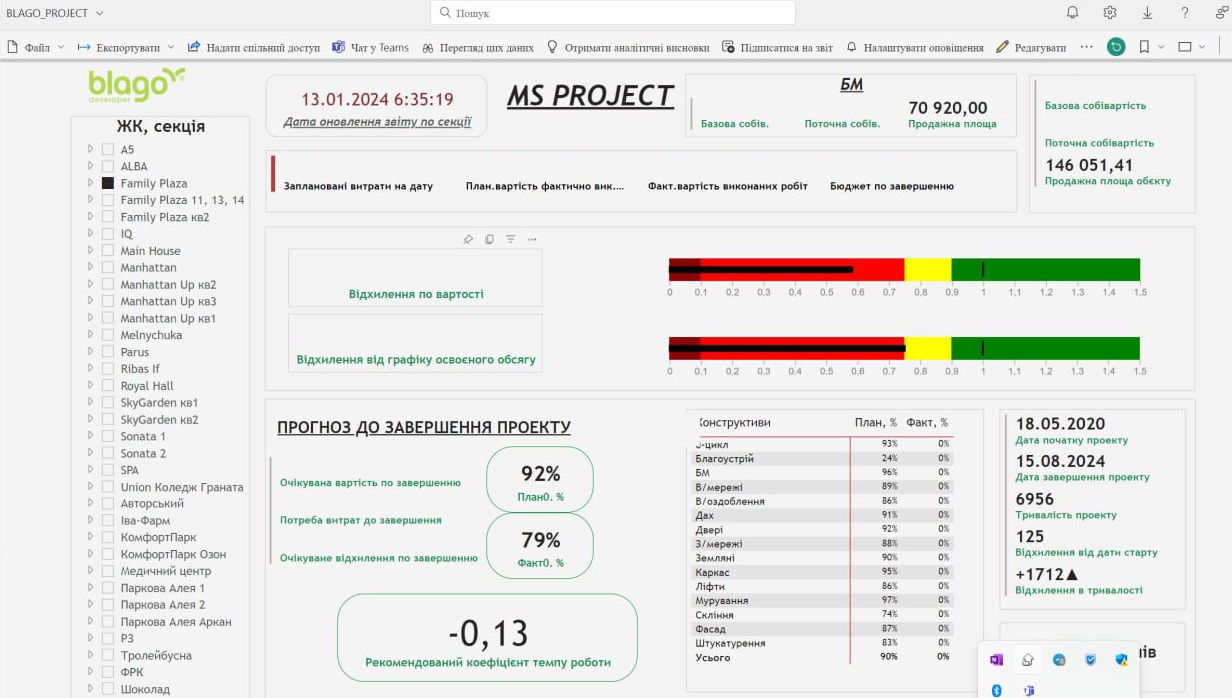Expand the Family Plaza 11, 13, 14 node
Viewport: 1232px width, 698px height.
91,200
